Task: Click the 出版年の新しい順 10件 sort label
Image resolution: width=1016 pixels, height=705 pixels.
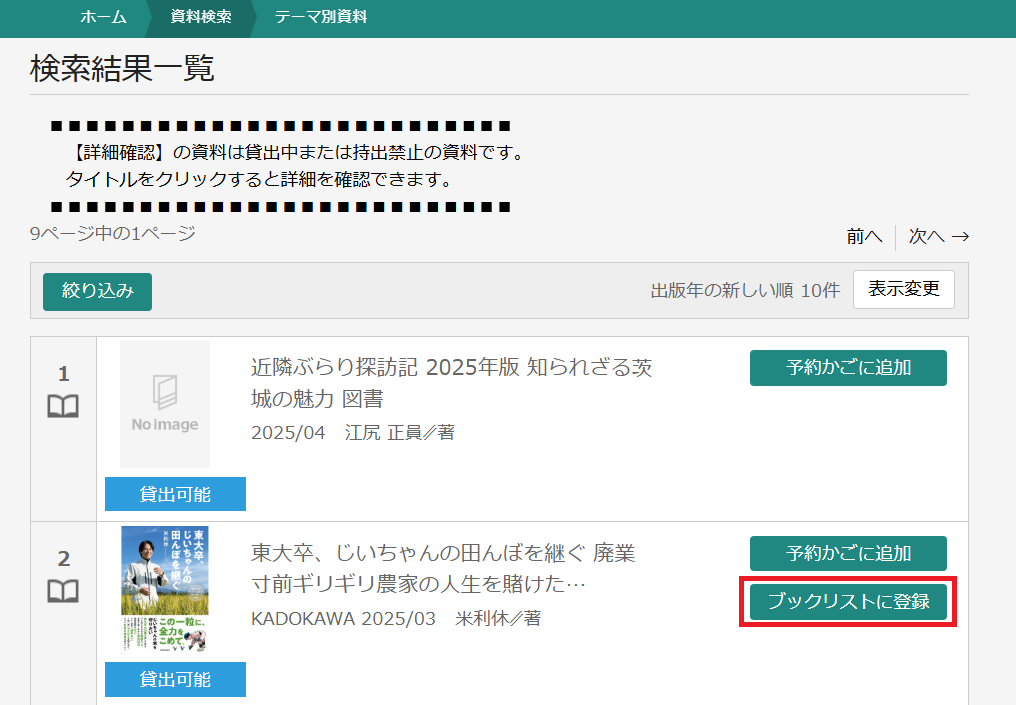Action: [x=745, y=291]
